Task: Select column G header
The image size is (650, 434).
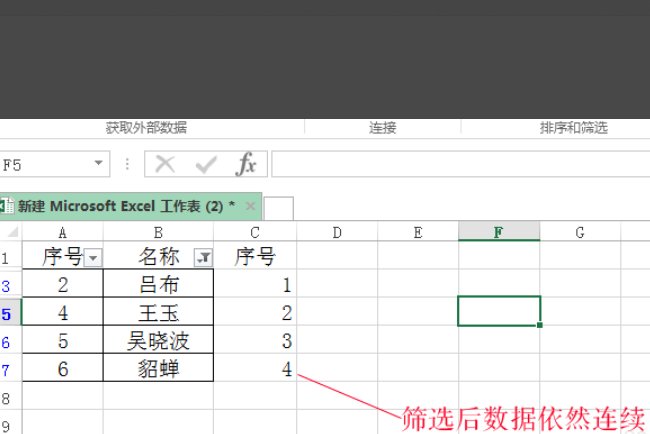Action: 580,232
